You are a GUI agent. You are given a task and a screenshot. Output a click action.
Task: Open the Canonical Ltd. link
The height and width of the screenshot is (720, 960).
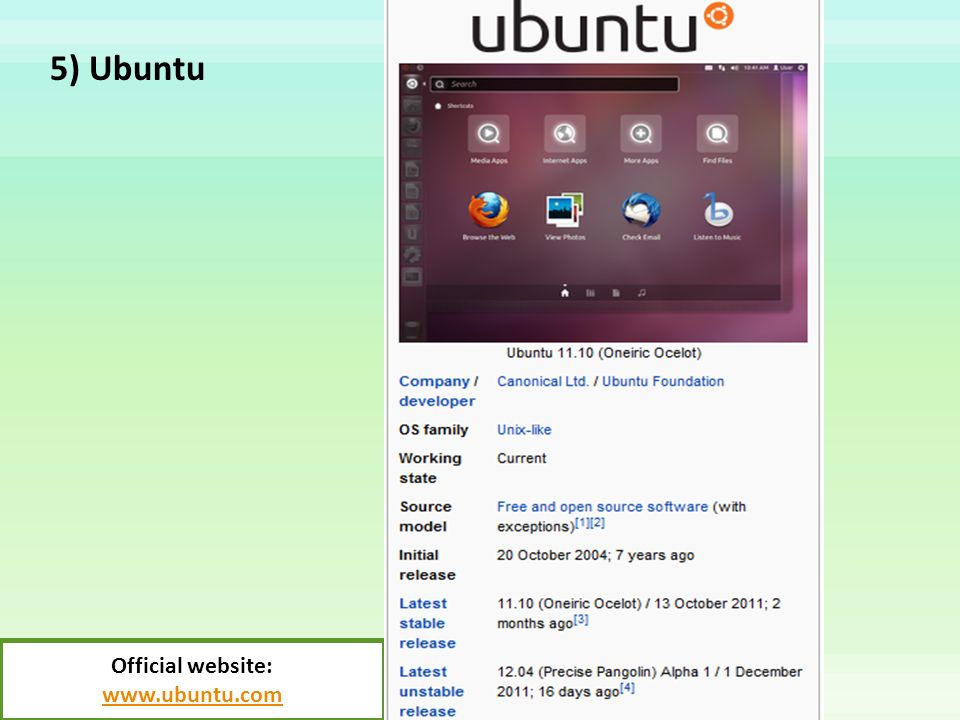tap(542, 381)
